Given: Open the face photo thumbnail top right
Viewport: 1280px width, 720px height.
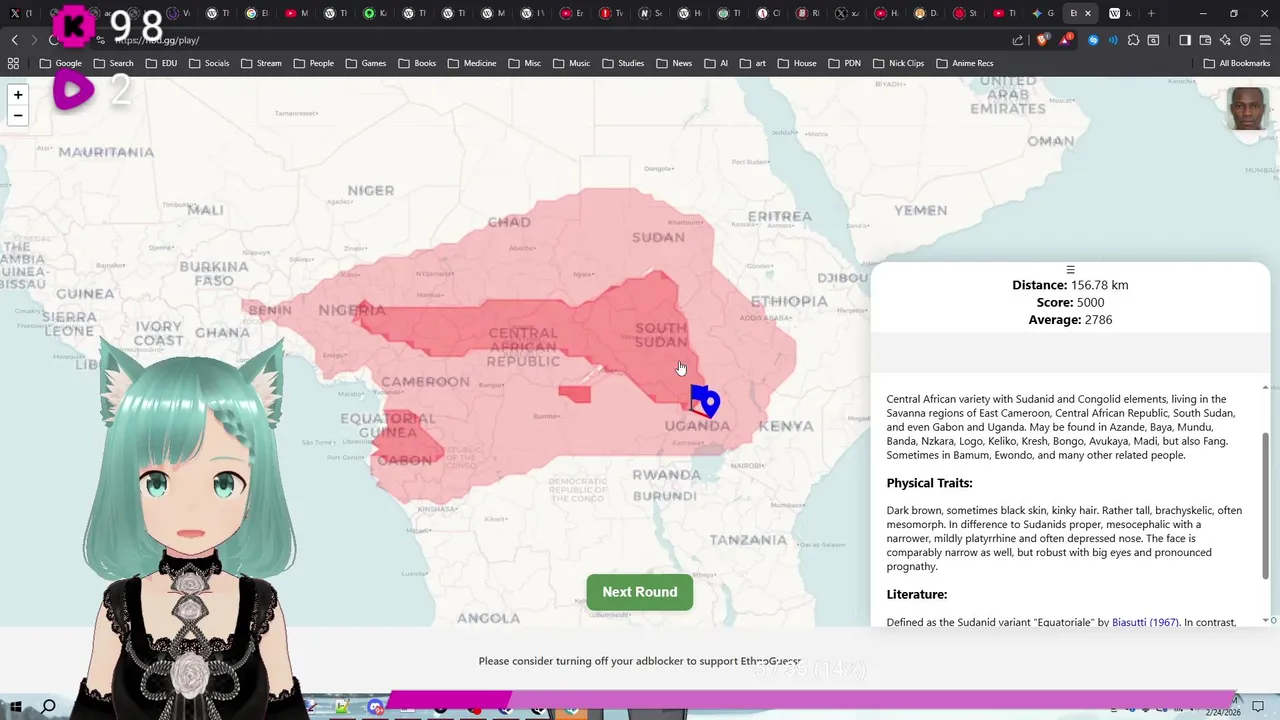Looking at the screenshot, I should click(x=1248, y=108).
